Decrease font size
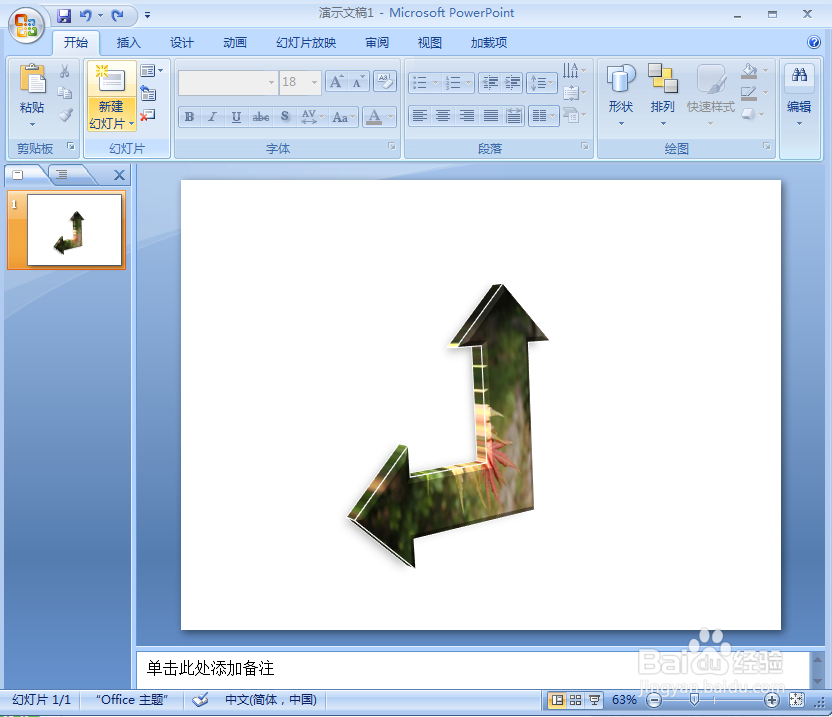Image resolution: width=832 pixels, height=717 pixels. coord(358,82)
